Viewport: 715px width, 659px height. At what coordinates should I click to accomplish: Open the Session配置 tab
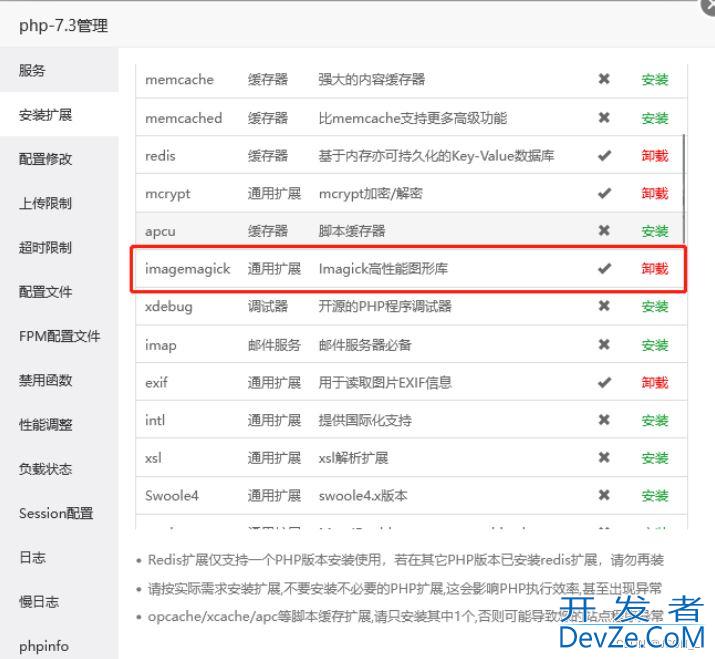click(59, 513)
